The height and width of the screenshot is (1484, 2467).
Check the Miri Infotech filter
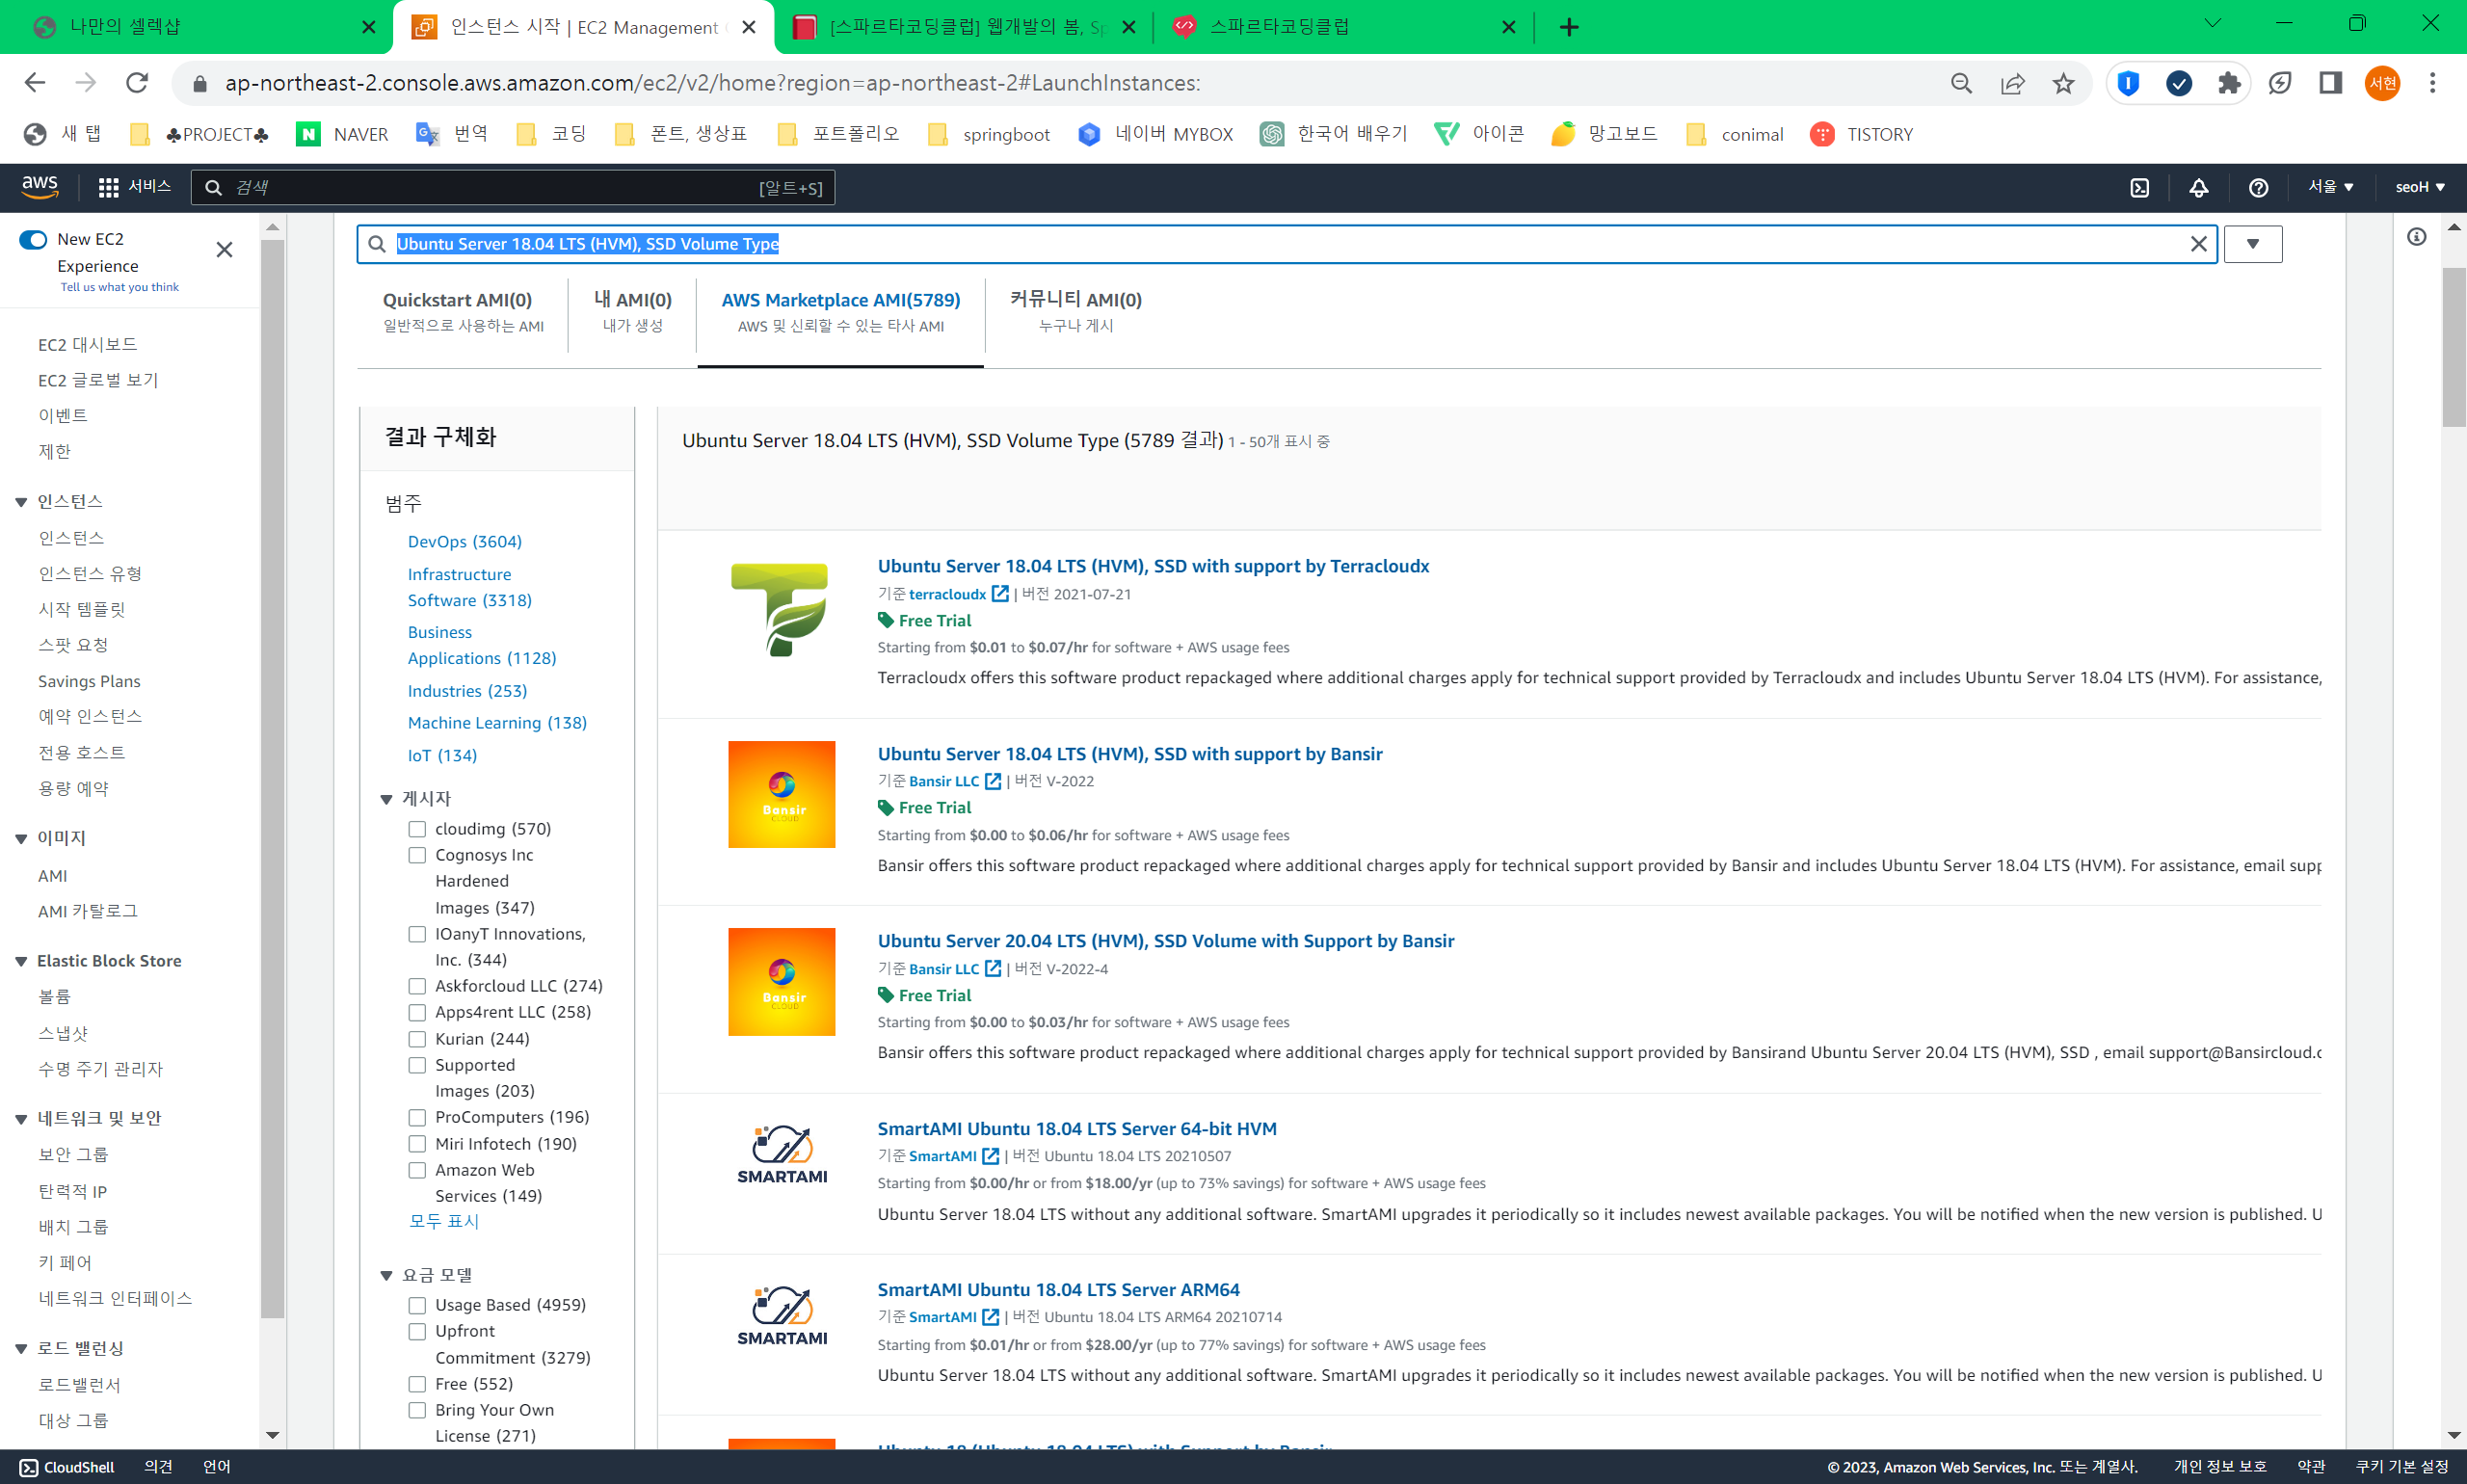point(417,1144)
